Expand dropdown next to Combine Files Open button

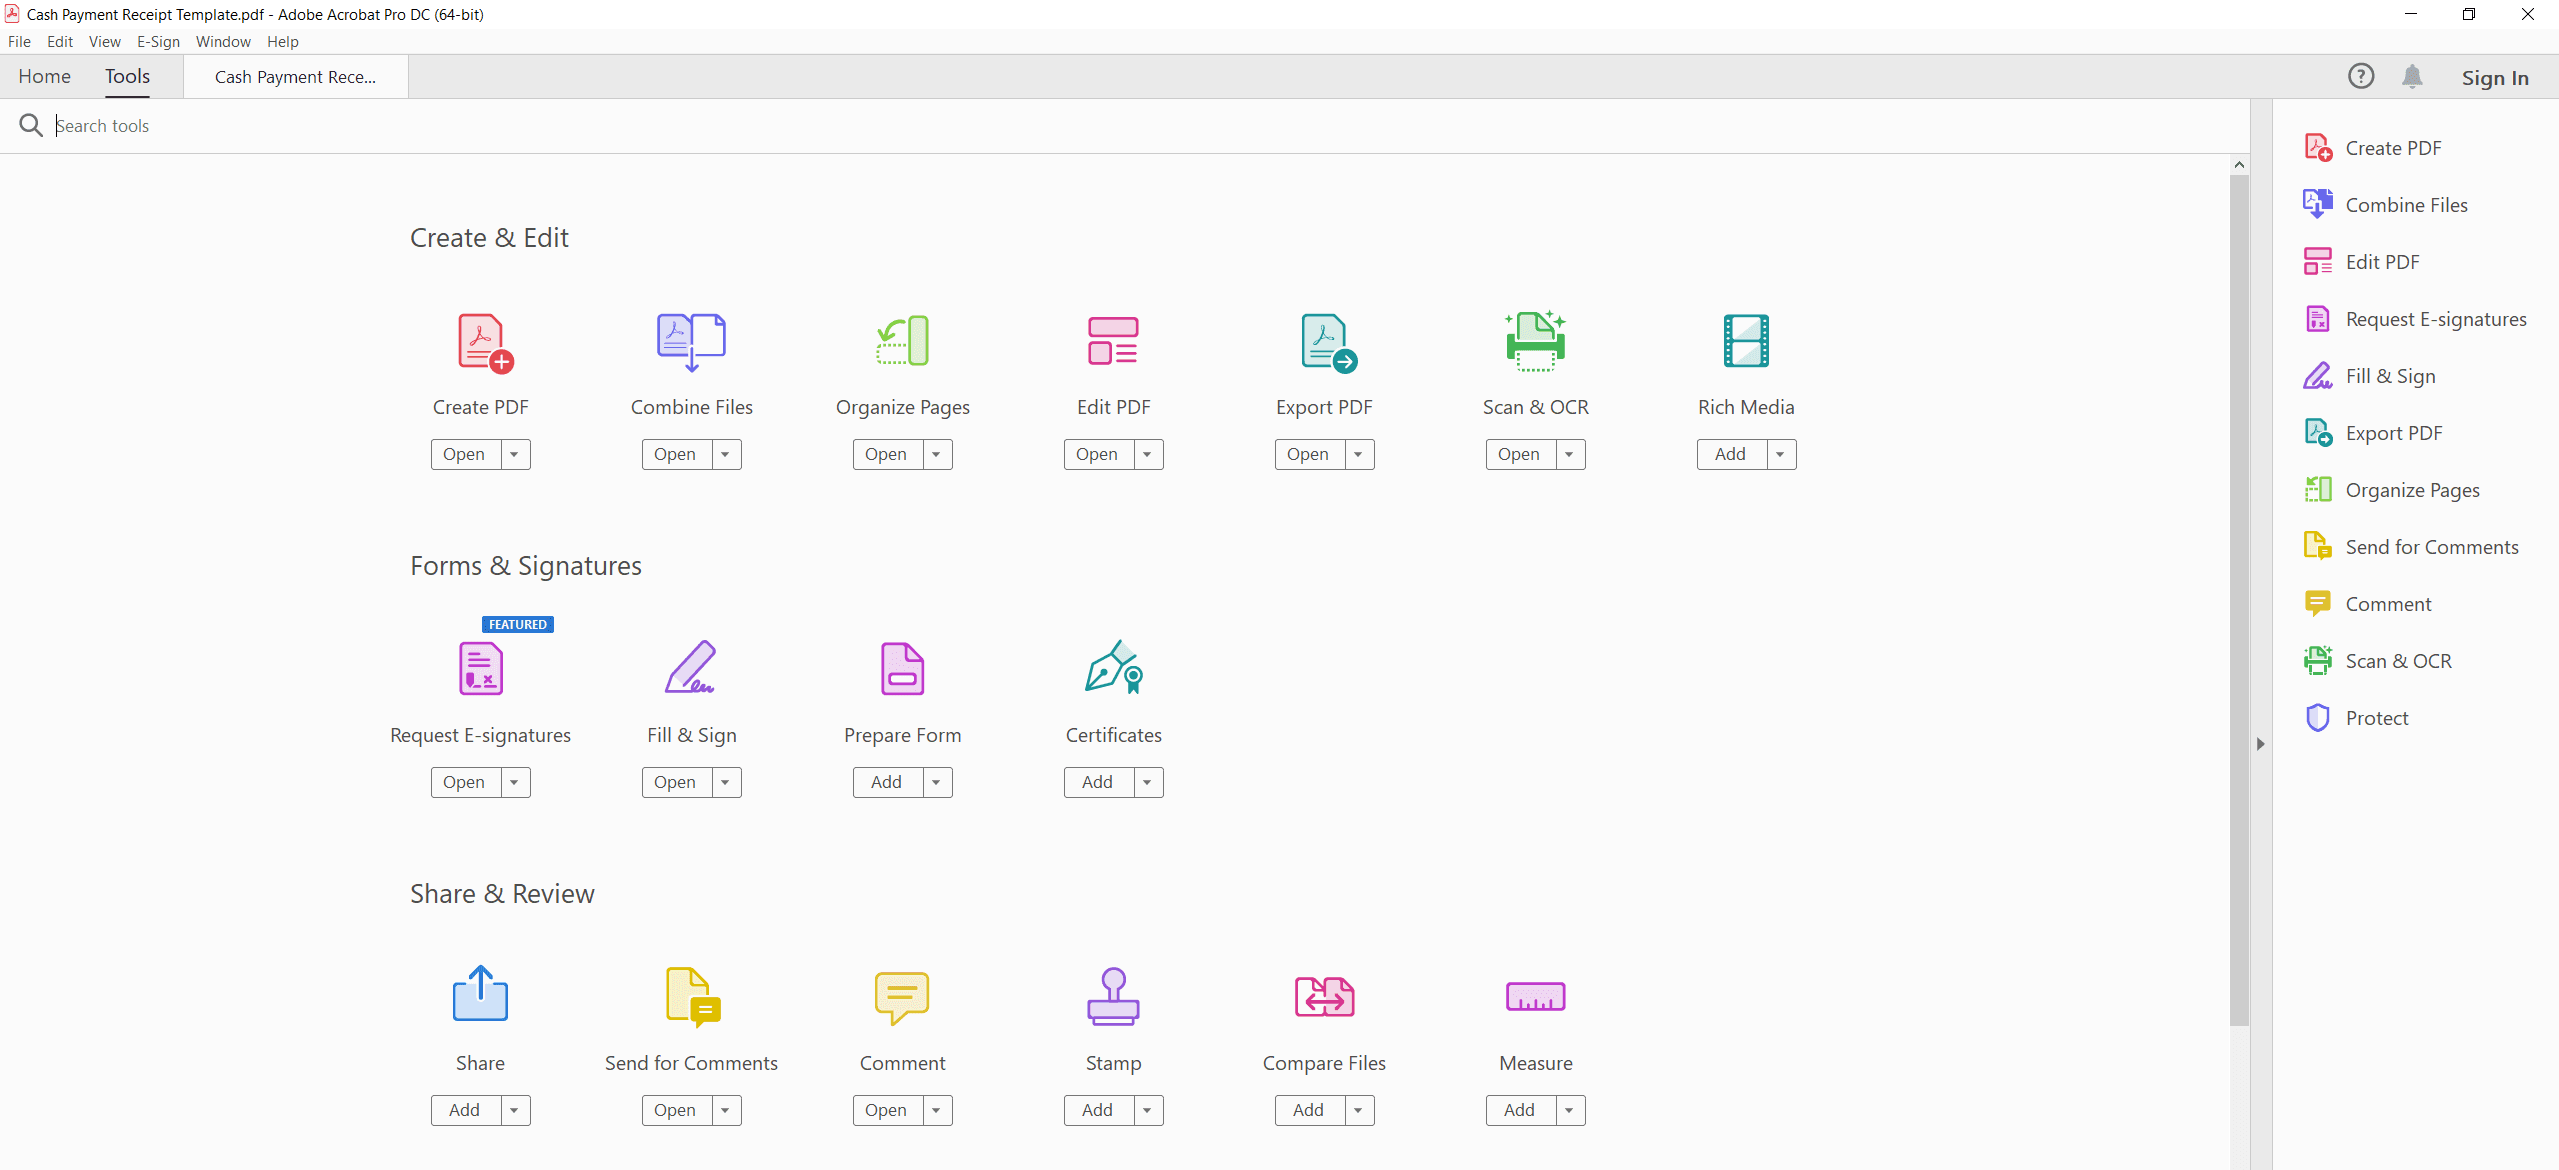click(726, 454)
